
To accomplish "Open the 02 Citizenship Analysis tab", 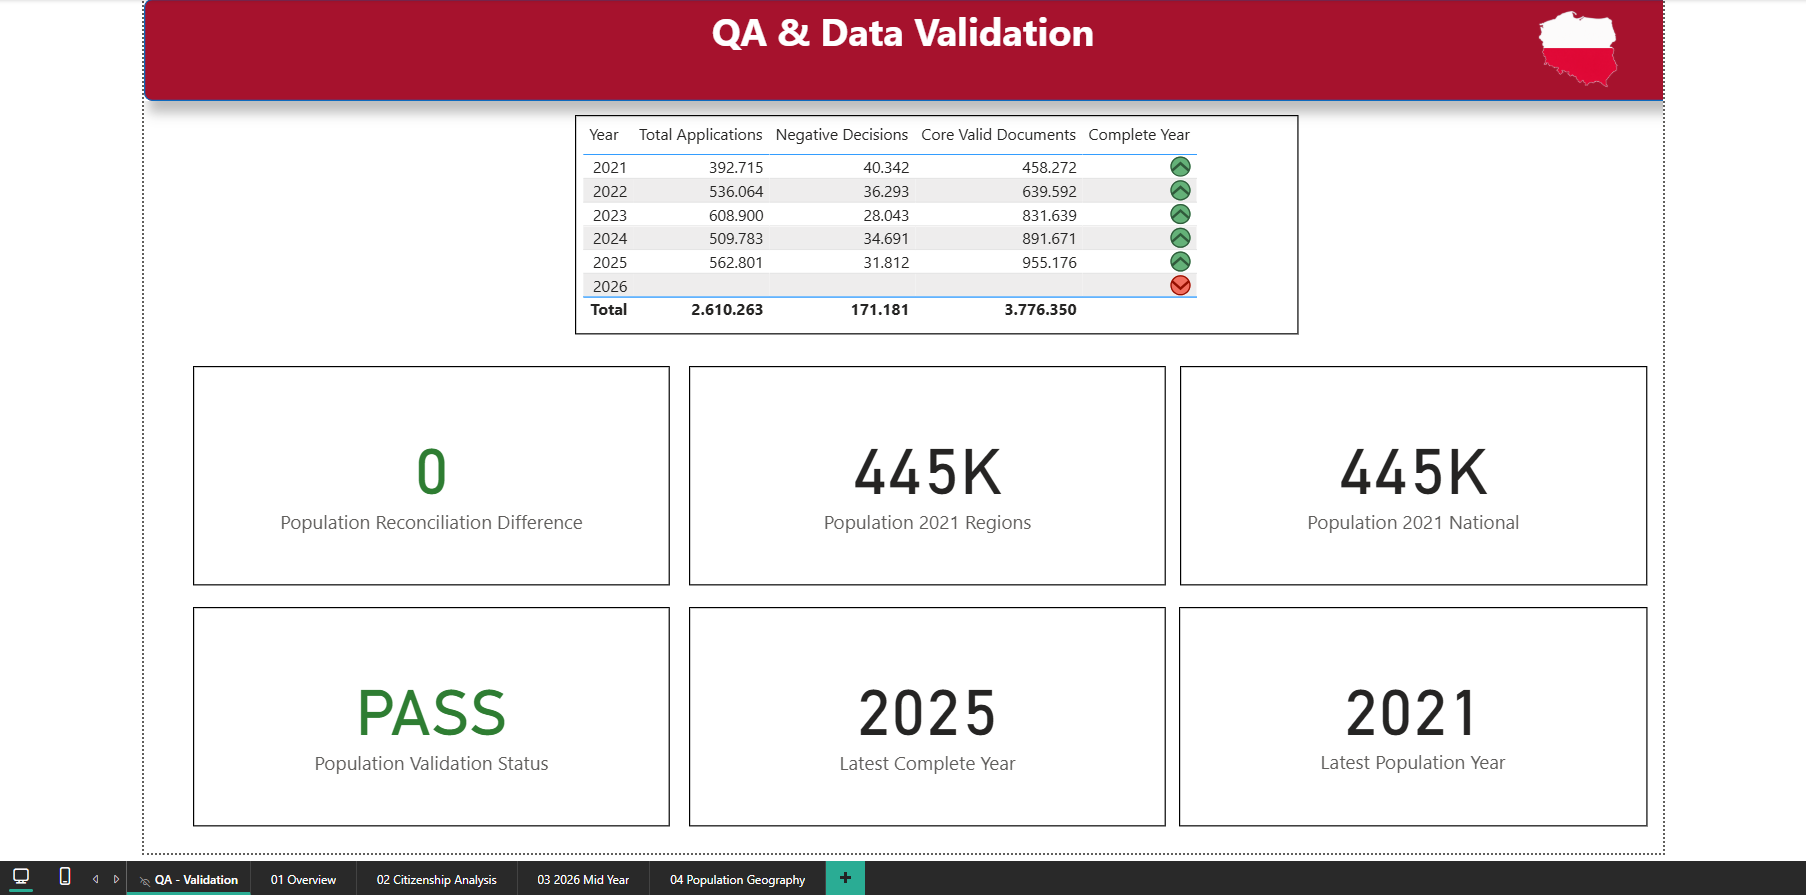I will 436,880.
